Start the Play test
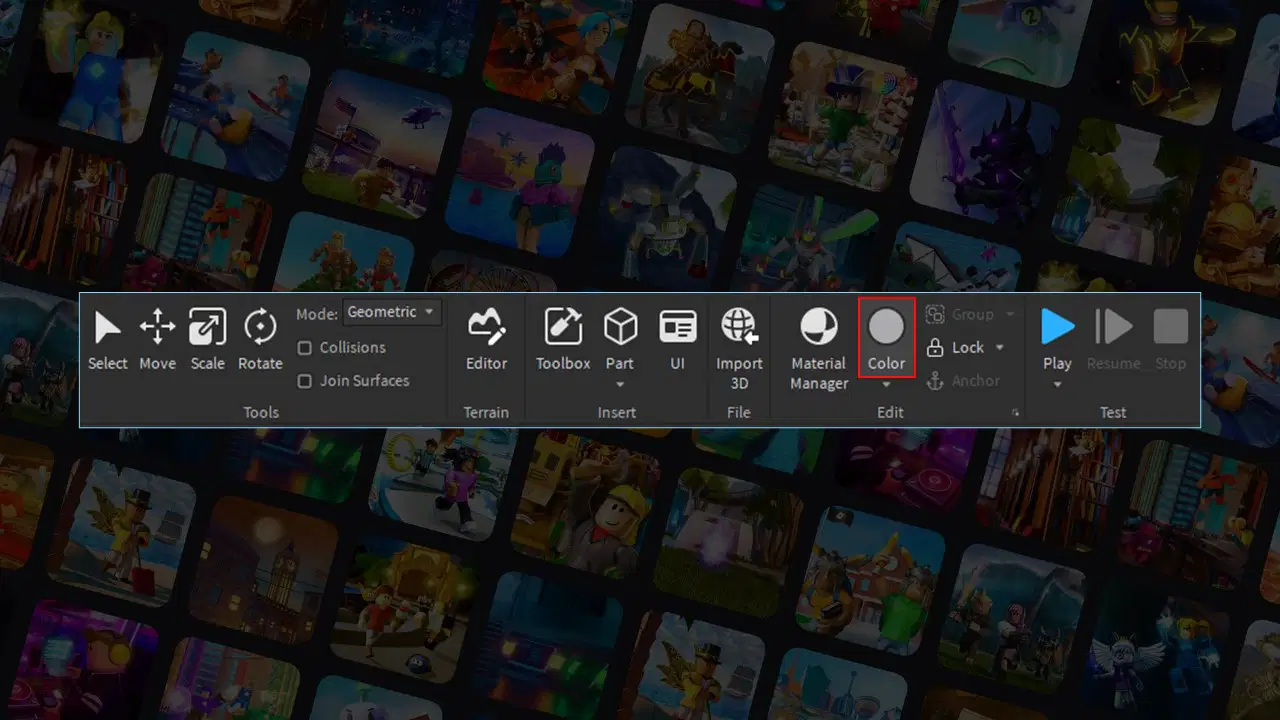 (x=1057, y=338)
